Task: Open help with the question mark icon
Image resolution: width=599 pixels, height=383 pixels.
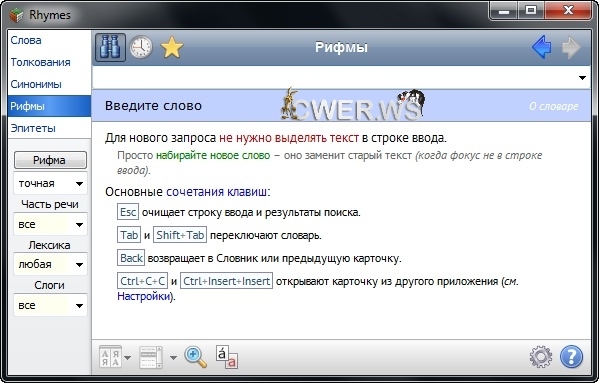Action: click(571, 357)
